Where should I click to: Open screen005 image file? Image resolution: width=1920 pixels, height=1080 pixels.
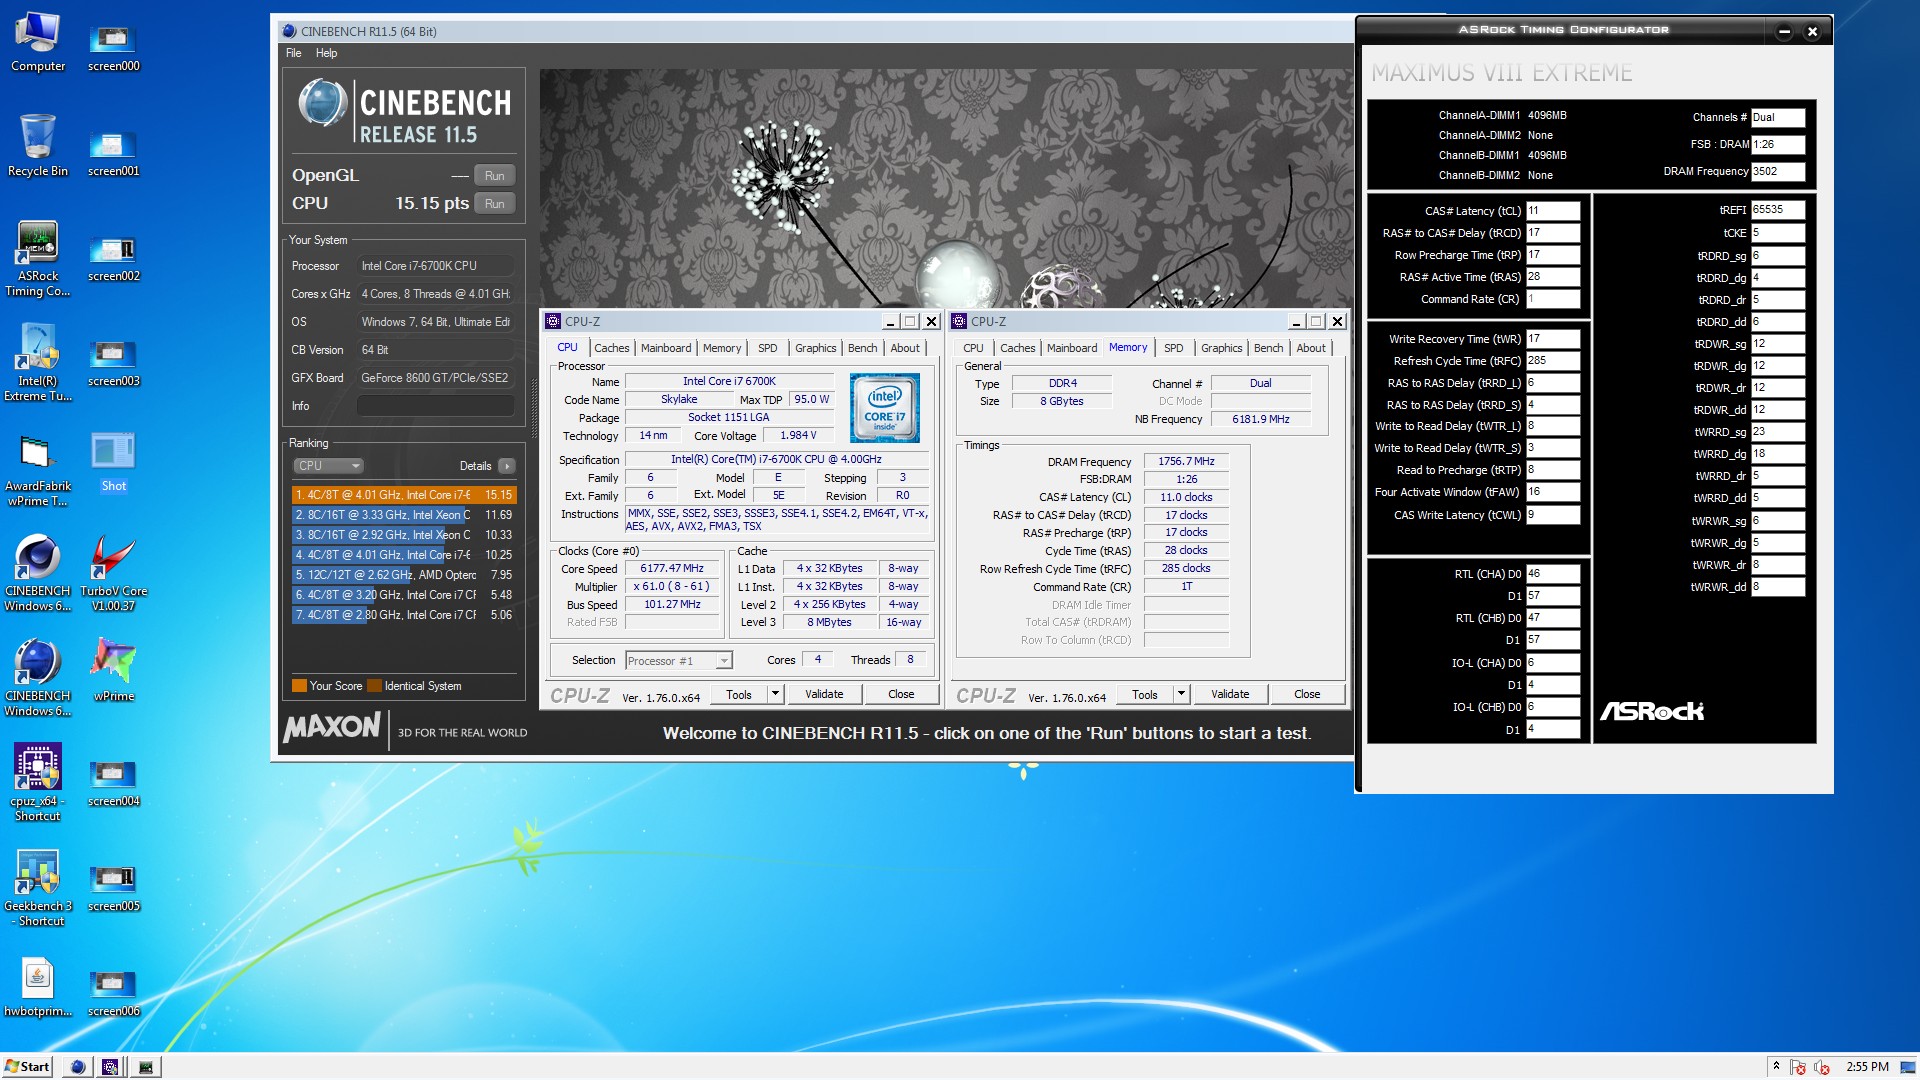click(113, 888)
